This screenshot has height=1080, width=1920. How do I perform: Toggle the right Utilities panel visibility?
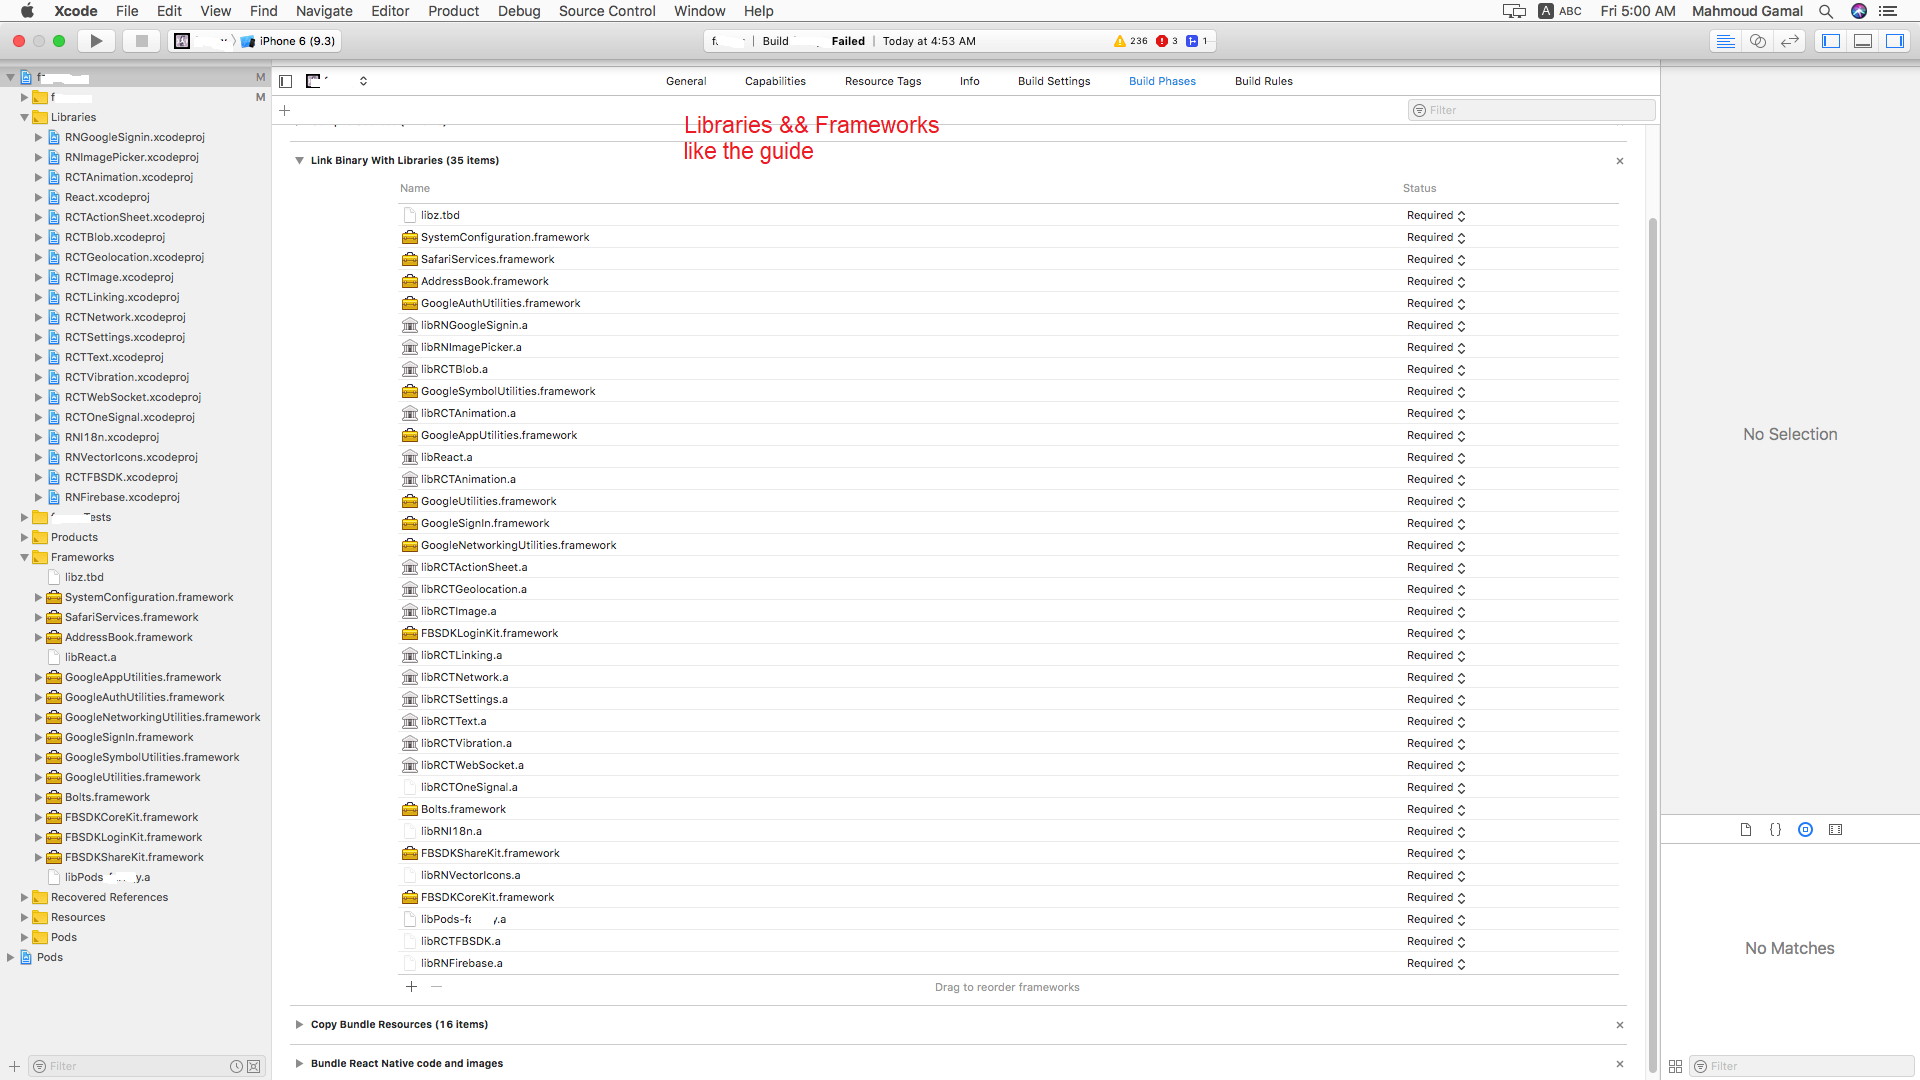tap(1896, 41)
